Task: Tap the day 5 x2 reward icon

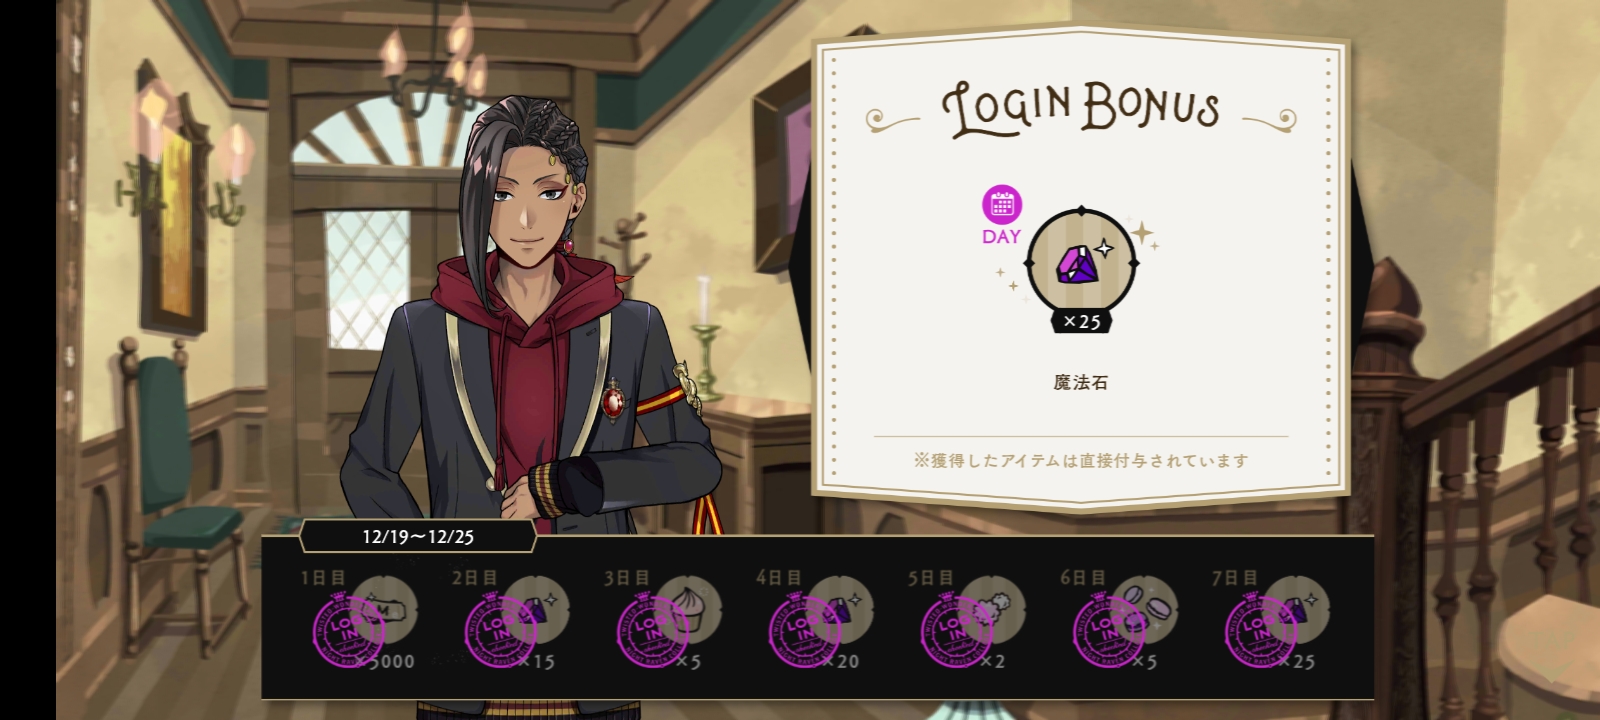Action: click(x=968, y=620)
